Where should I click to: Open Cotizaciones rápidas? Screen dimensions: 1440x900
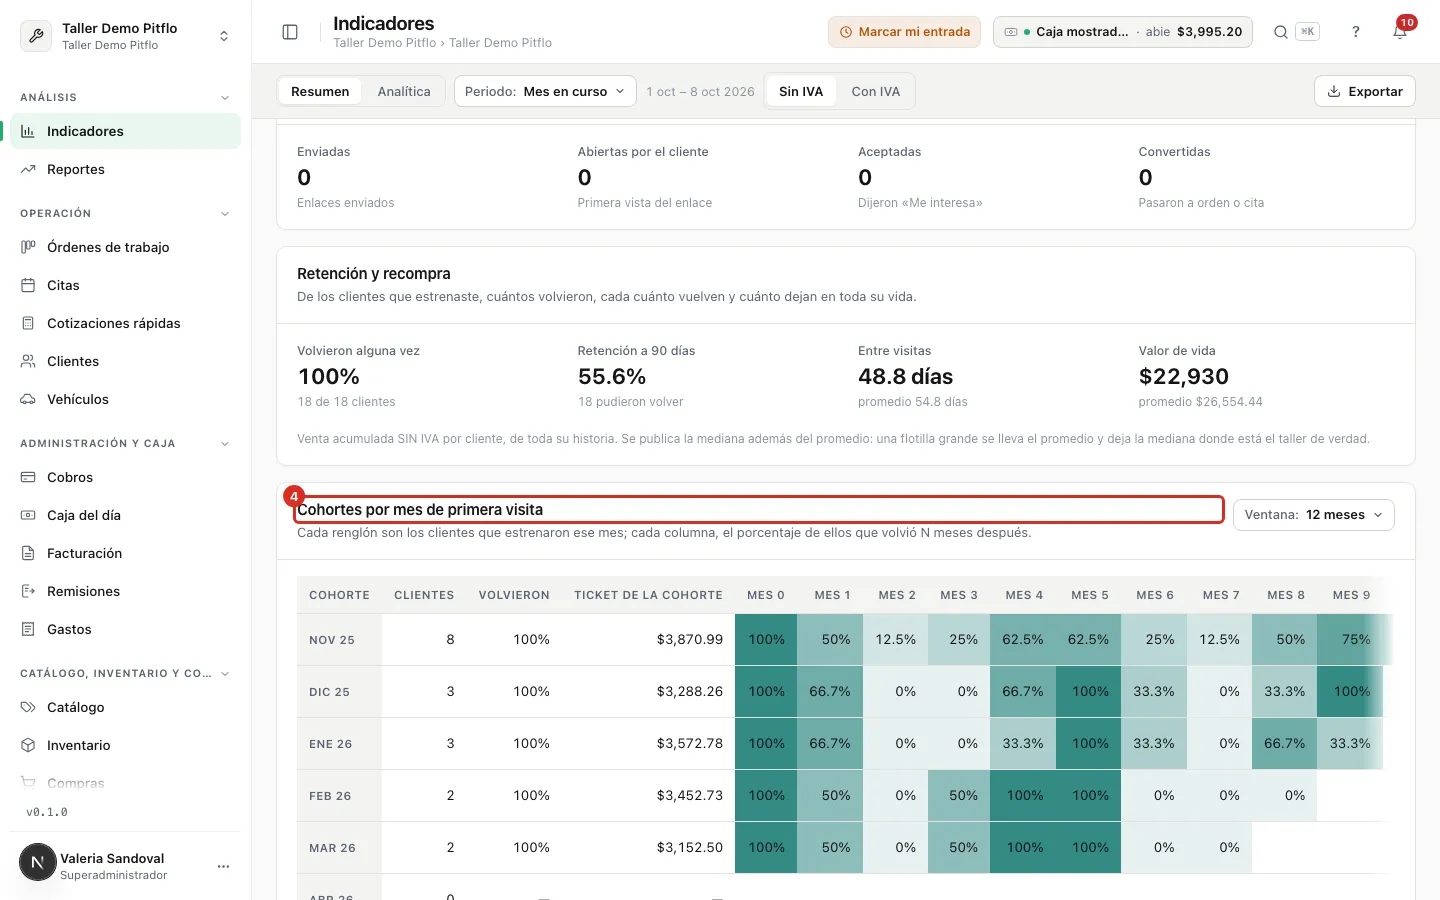[125, 323]
